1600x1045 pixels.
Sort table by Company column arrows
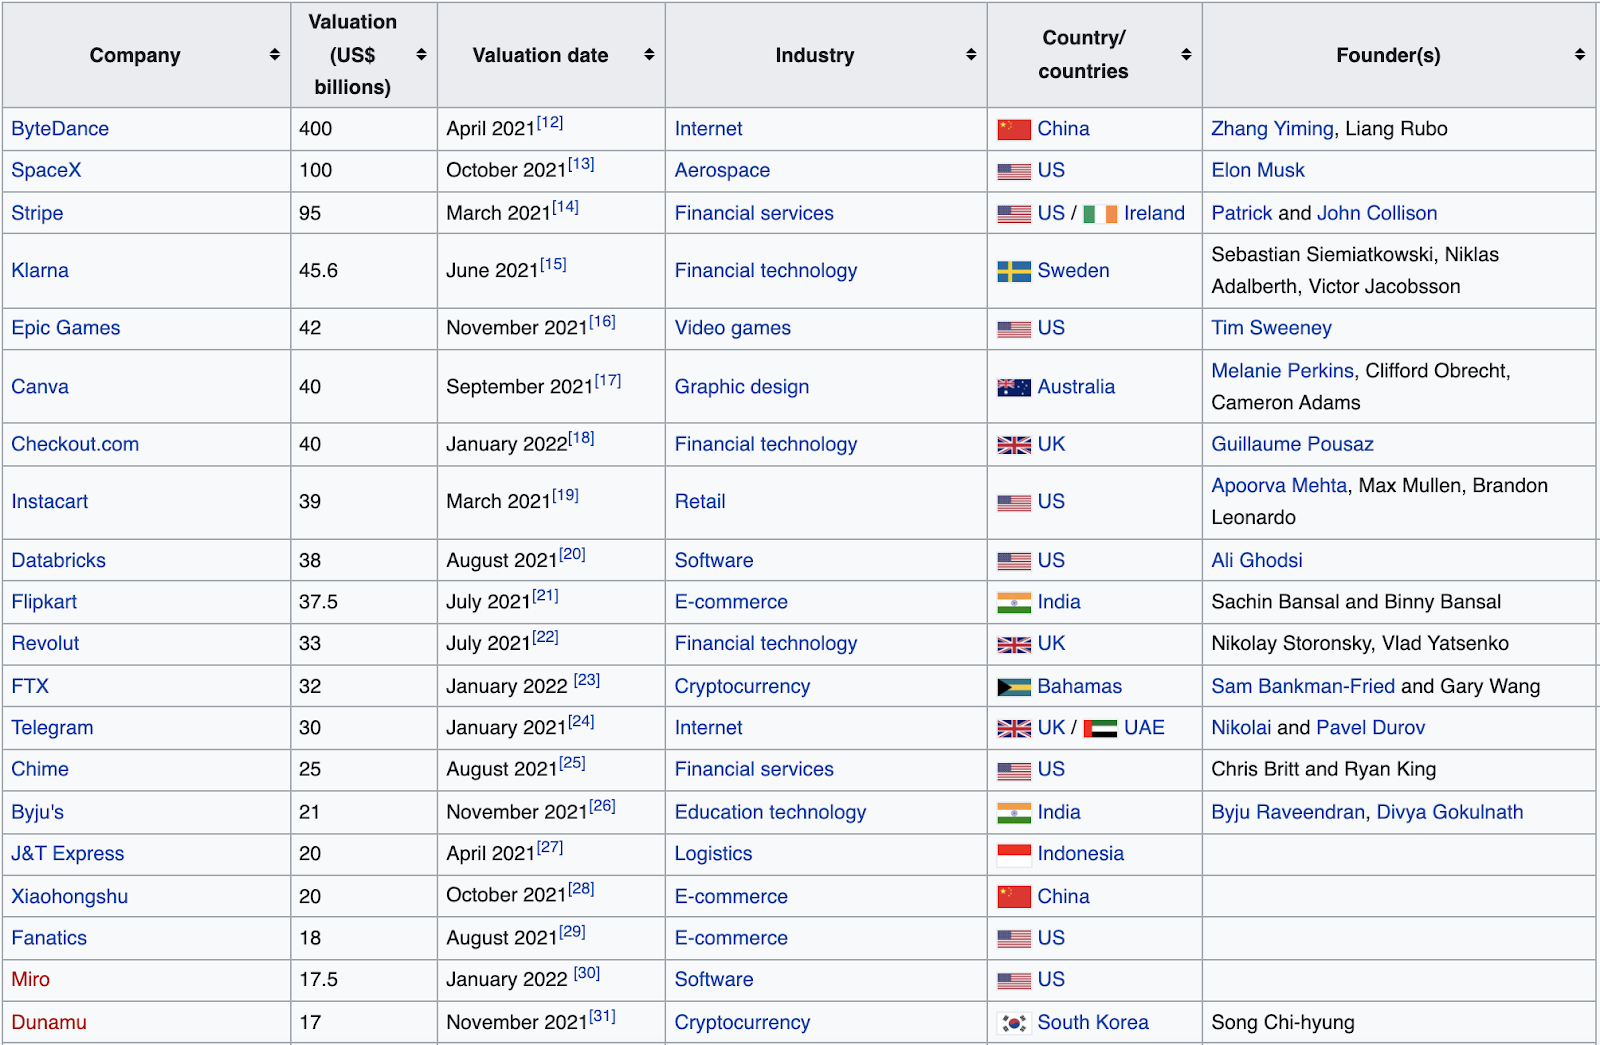pyautogui.click(x=274, y=55)
